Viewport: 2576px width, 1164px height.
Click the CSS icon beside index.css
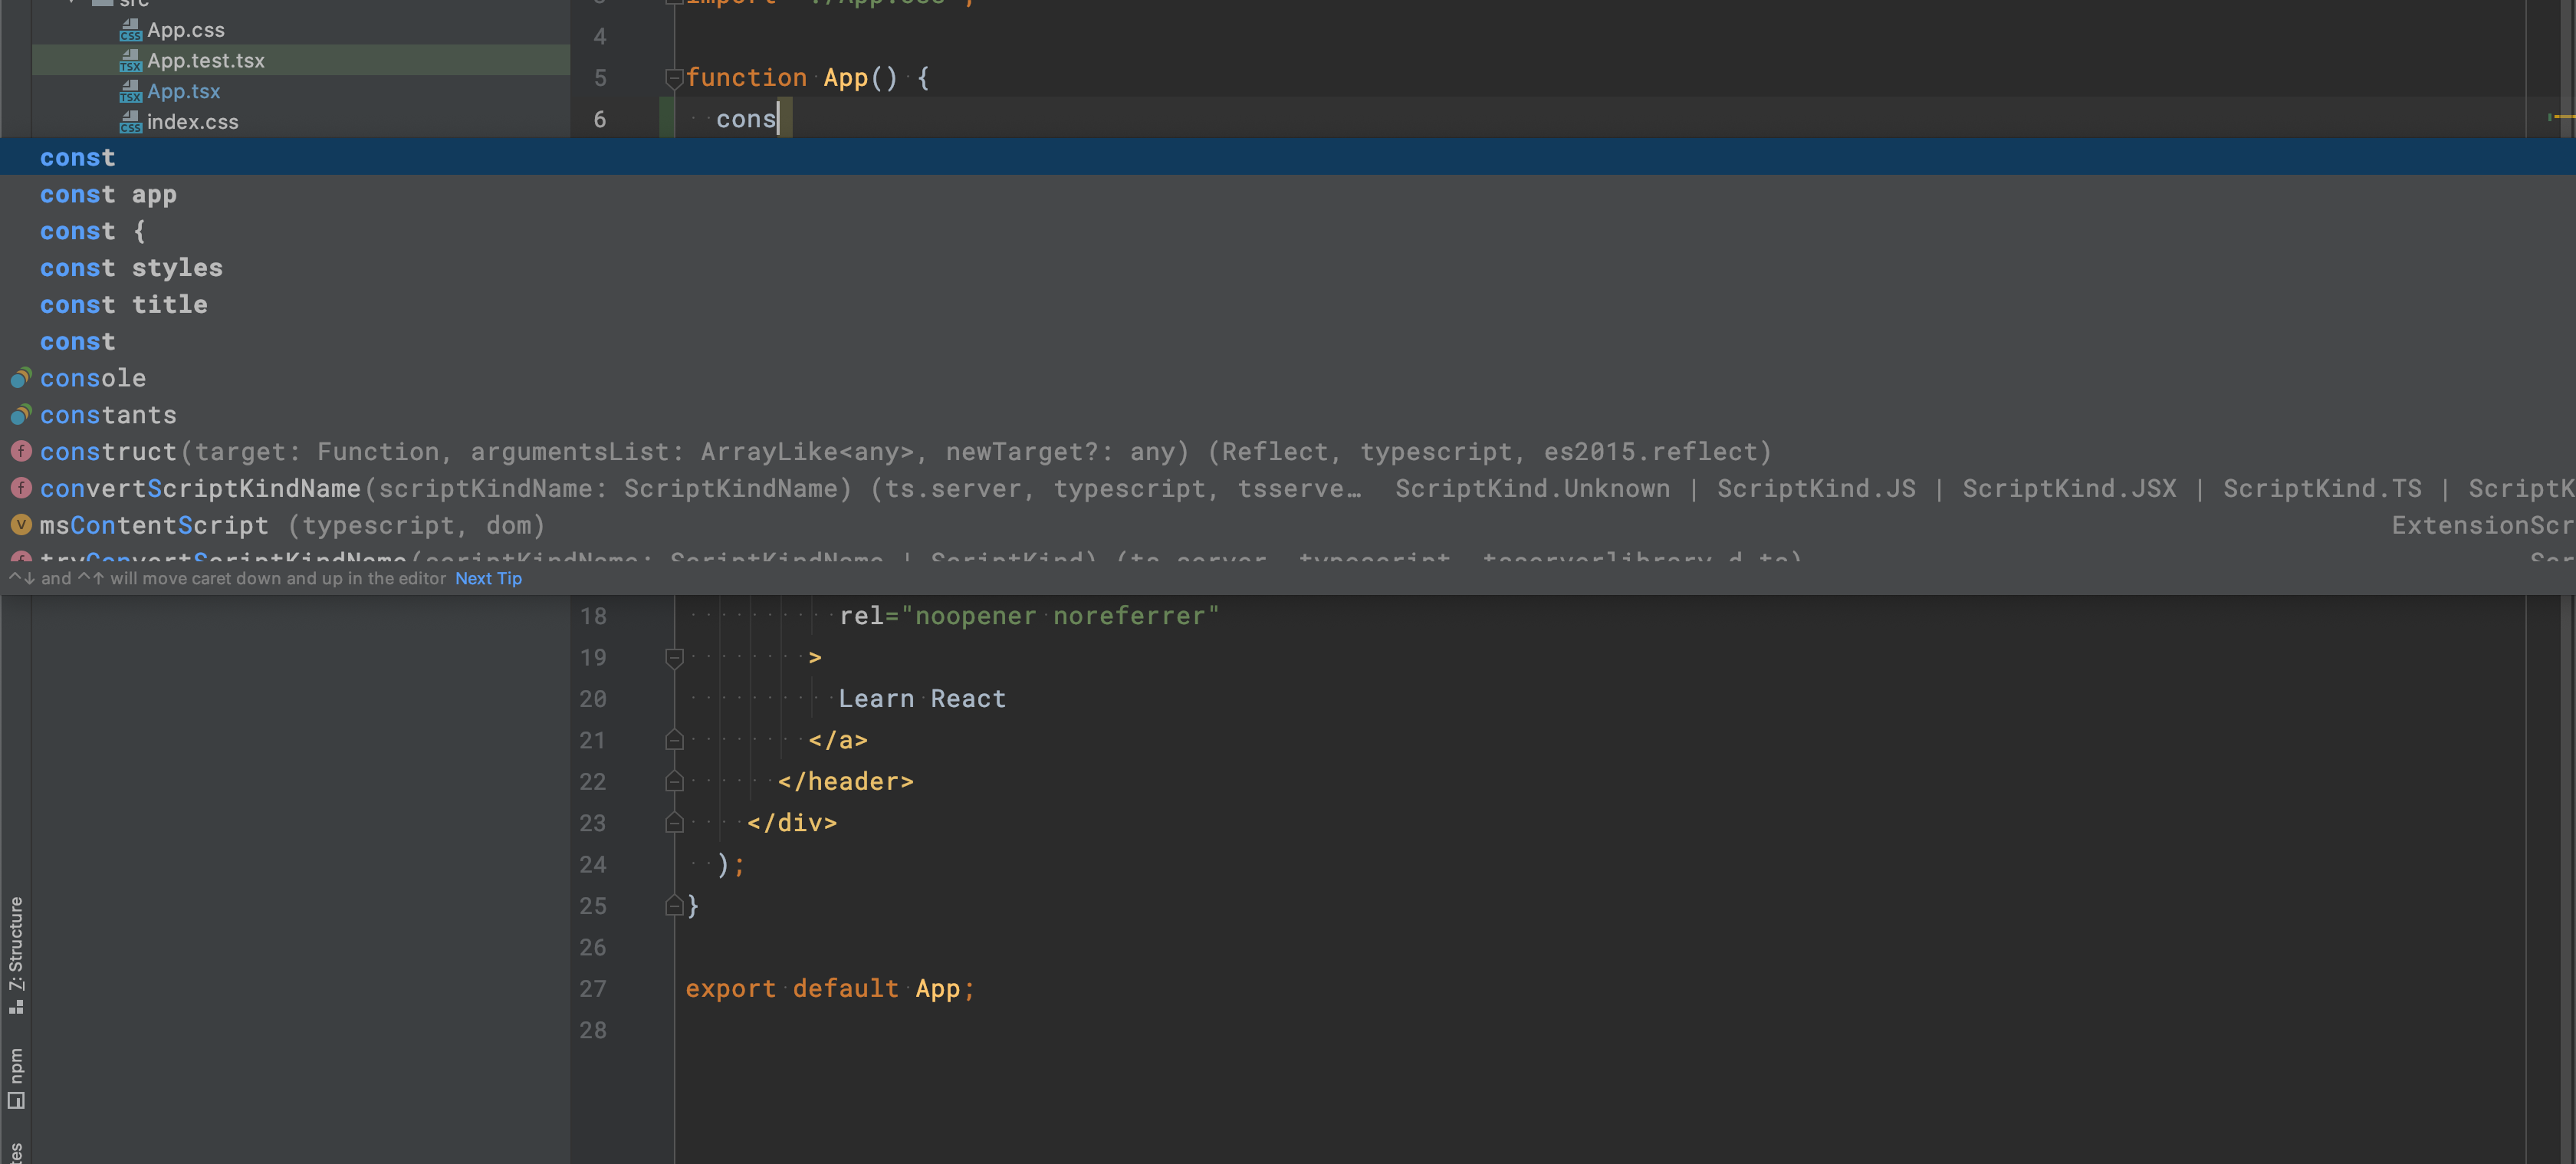131,122
